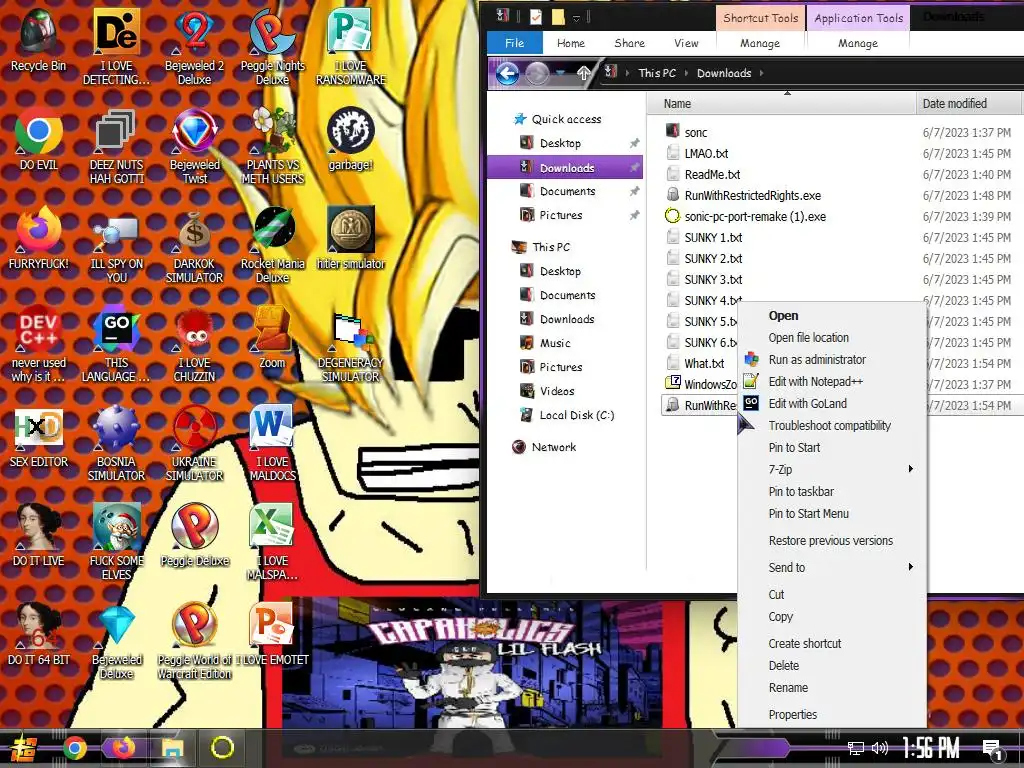
Task: Open Manage tab under Shortcut Tools
Action: [760, 43]
